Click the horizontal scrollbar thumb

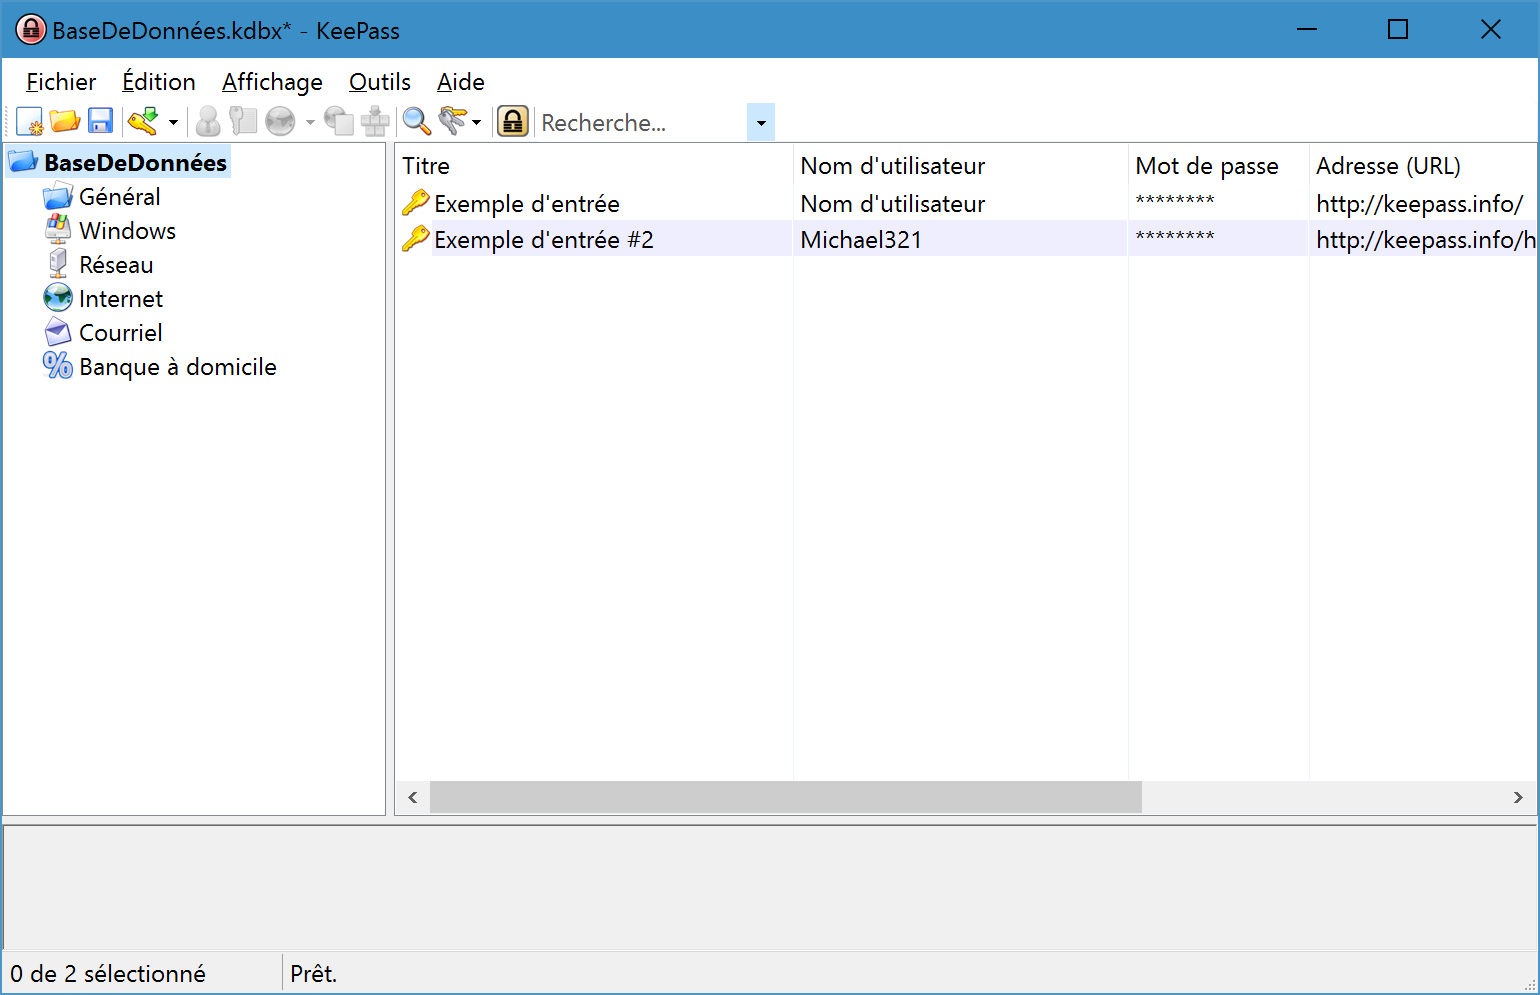tap(786, 798)
